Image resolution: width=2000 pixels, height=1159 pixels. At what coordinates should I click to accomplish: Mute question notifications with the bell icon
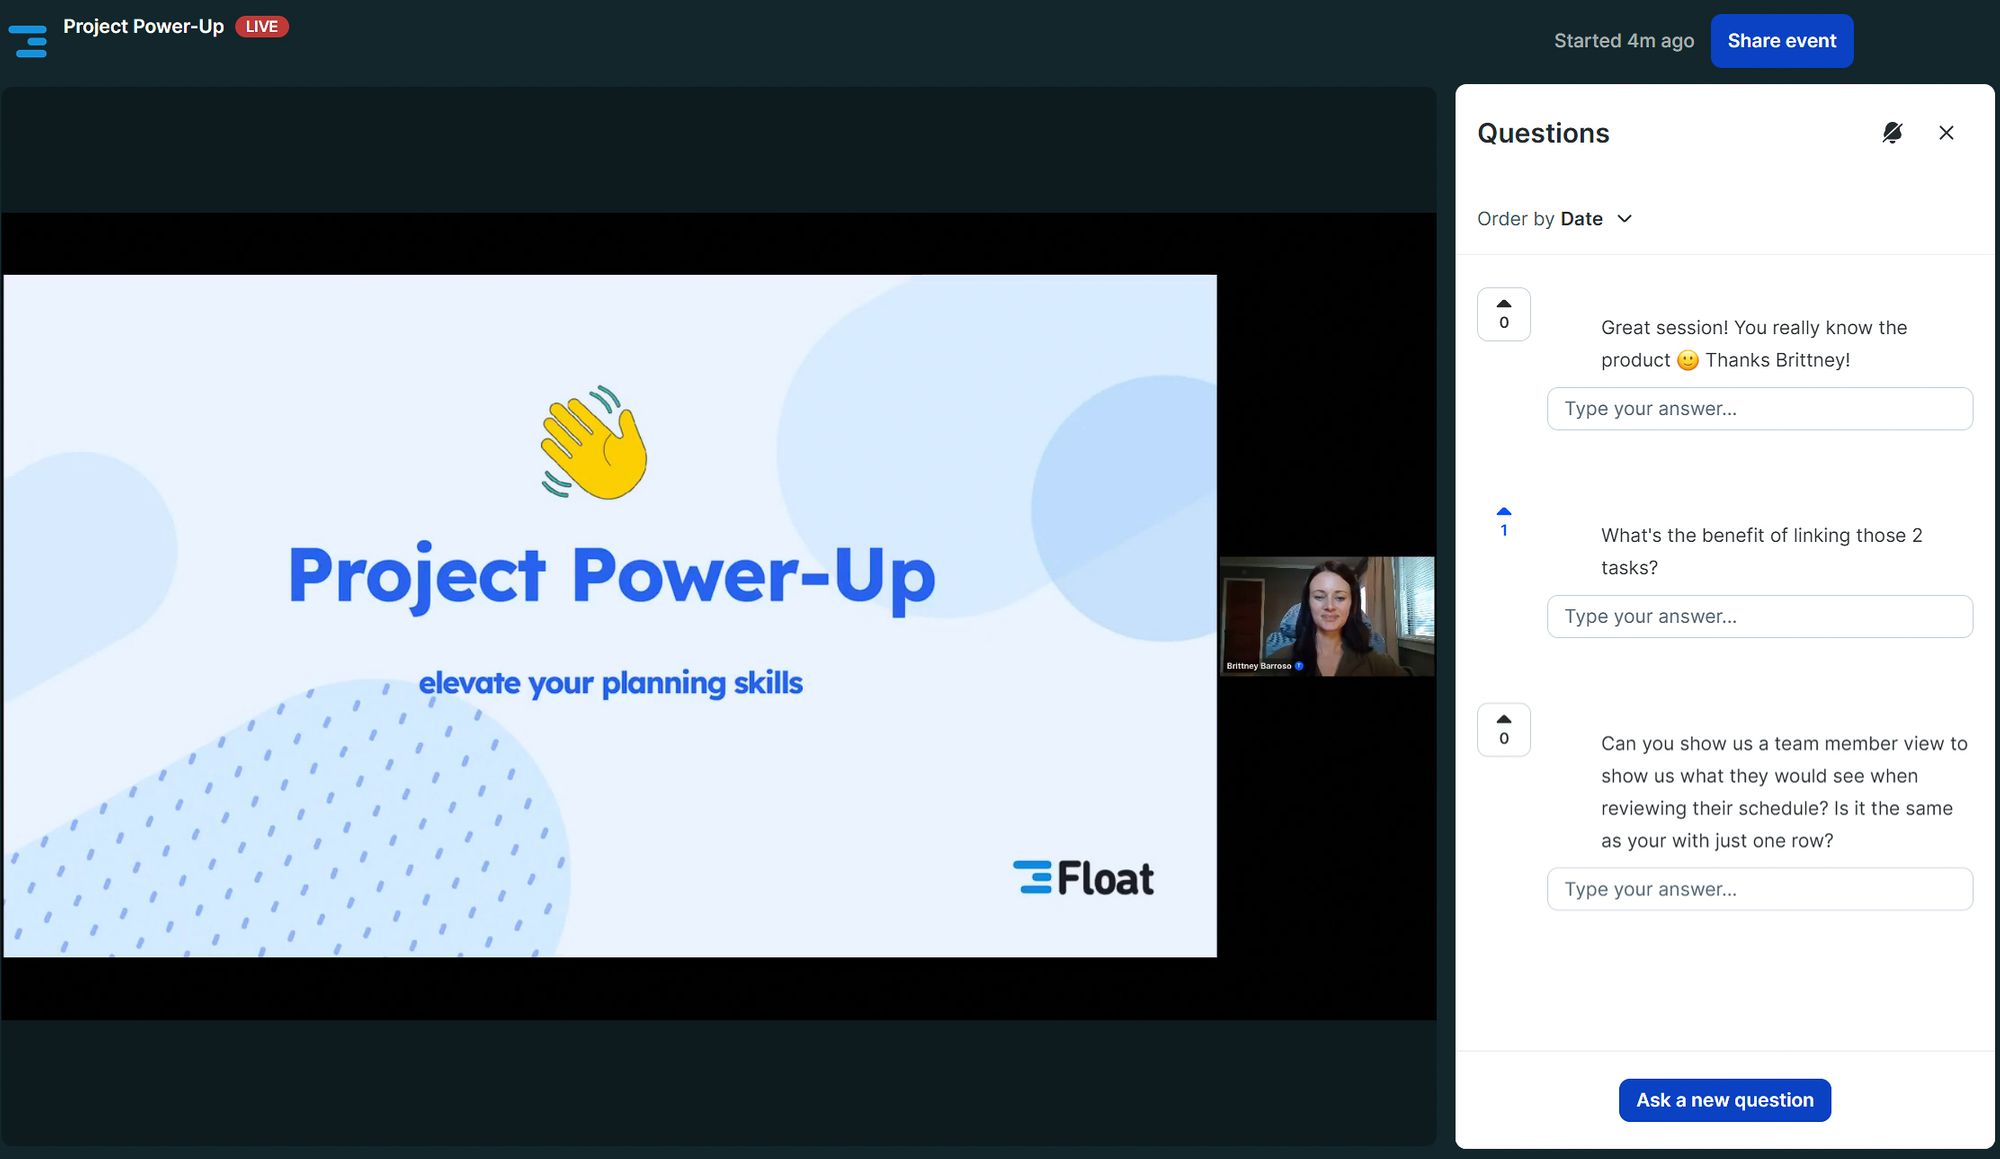coord(1892,133)
